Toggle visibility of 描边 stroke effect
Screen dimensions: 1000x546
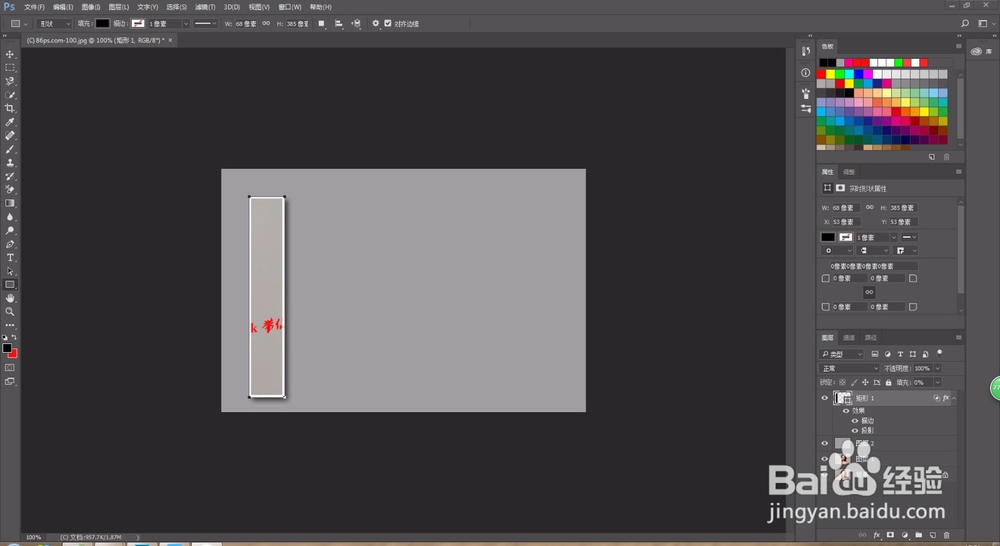tap(855, 420)
